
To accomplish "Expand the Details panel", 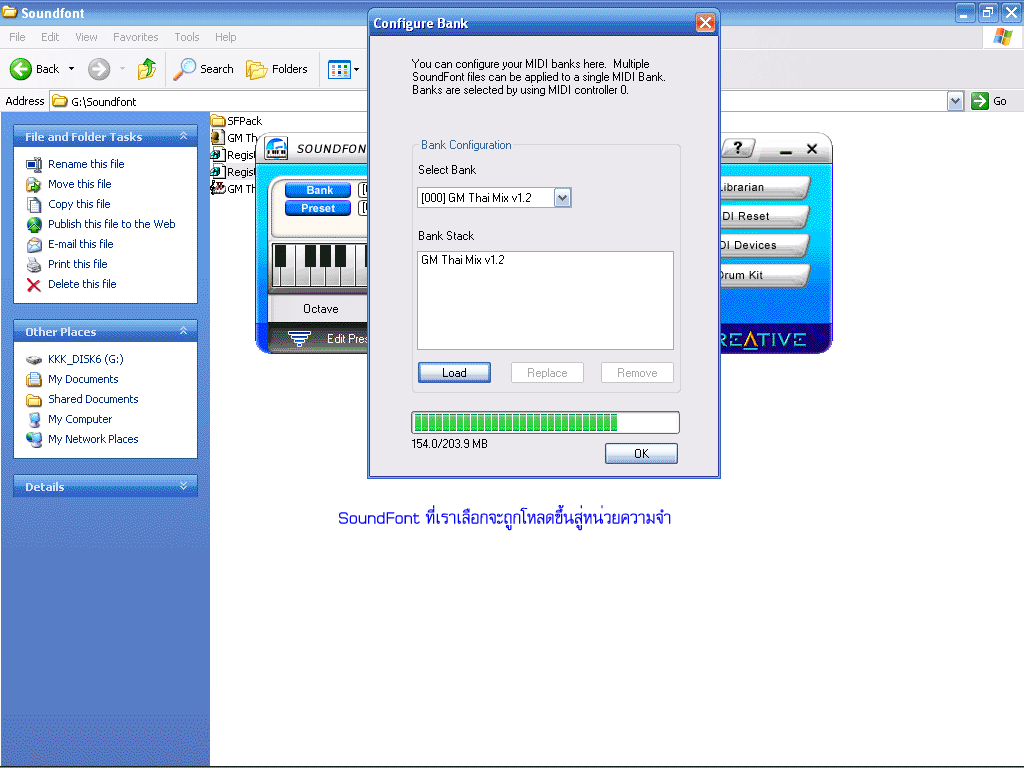I will 184,486.
